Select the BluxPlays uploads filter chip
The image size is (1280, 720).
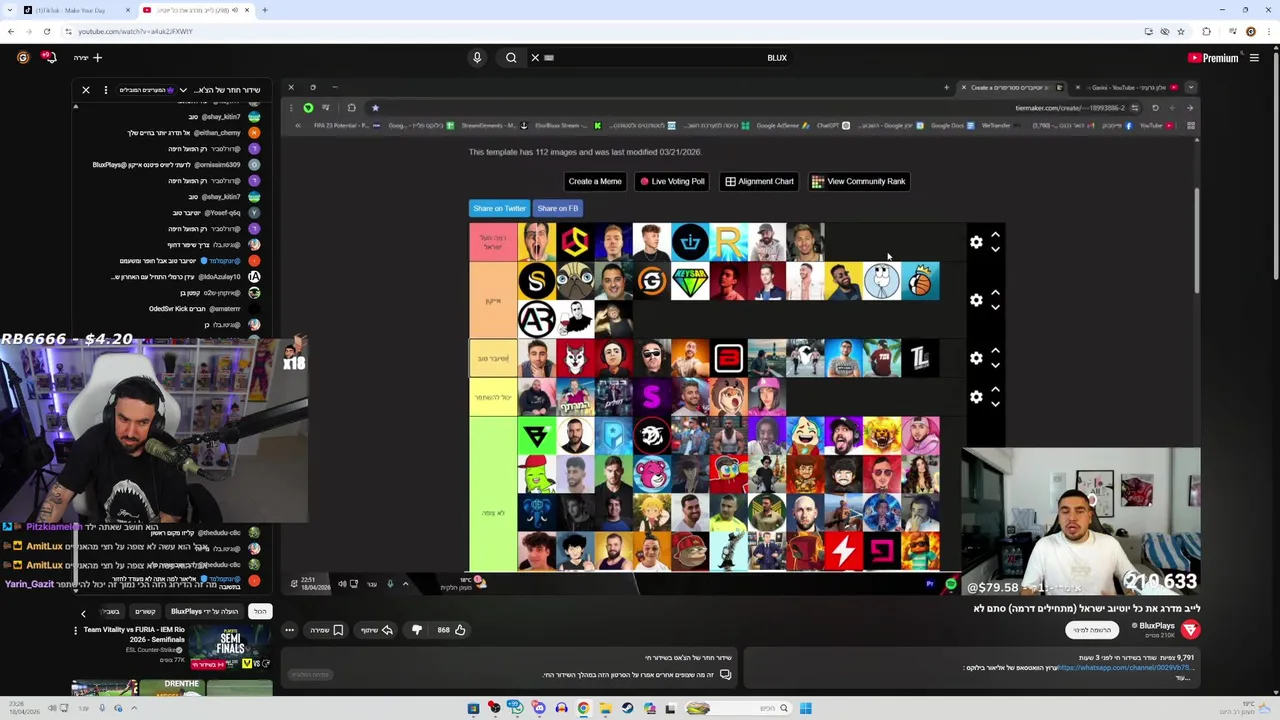tap(204, 611)
